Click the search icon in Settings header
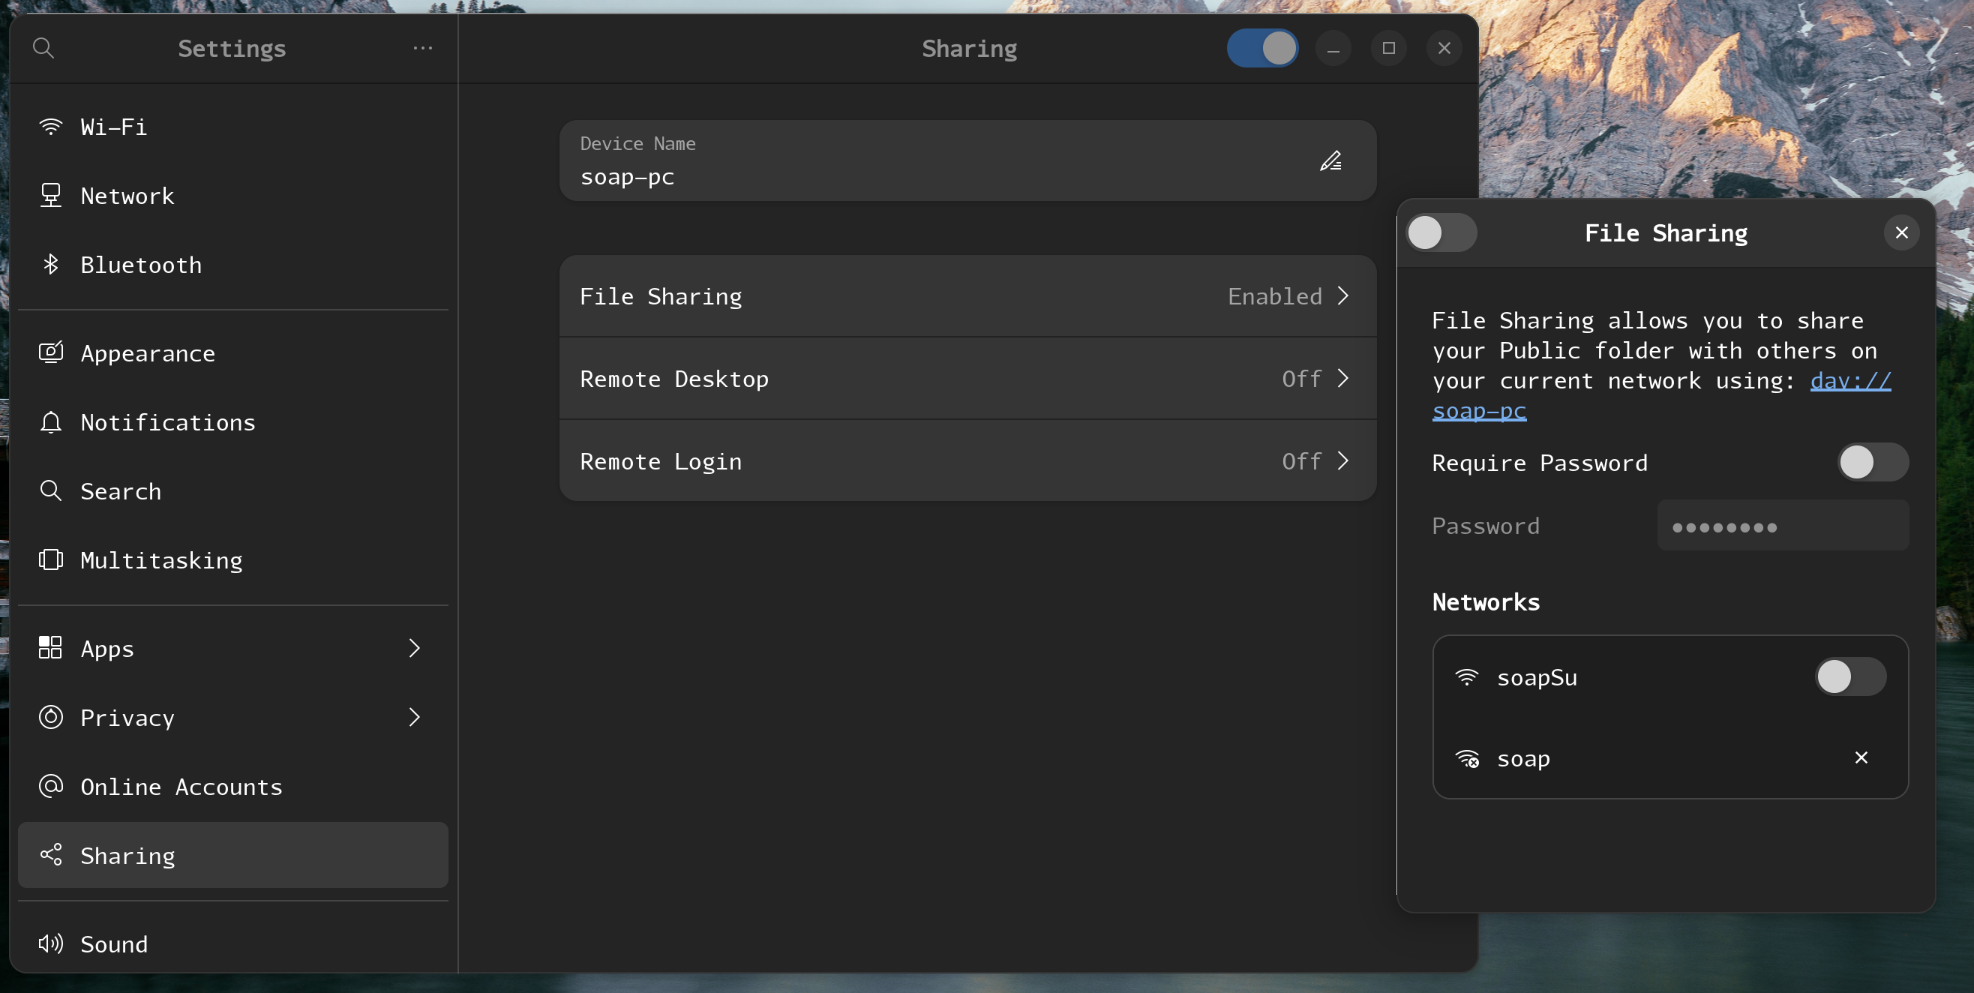 (43, 48)
